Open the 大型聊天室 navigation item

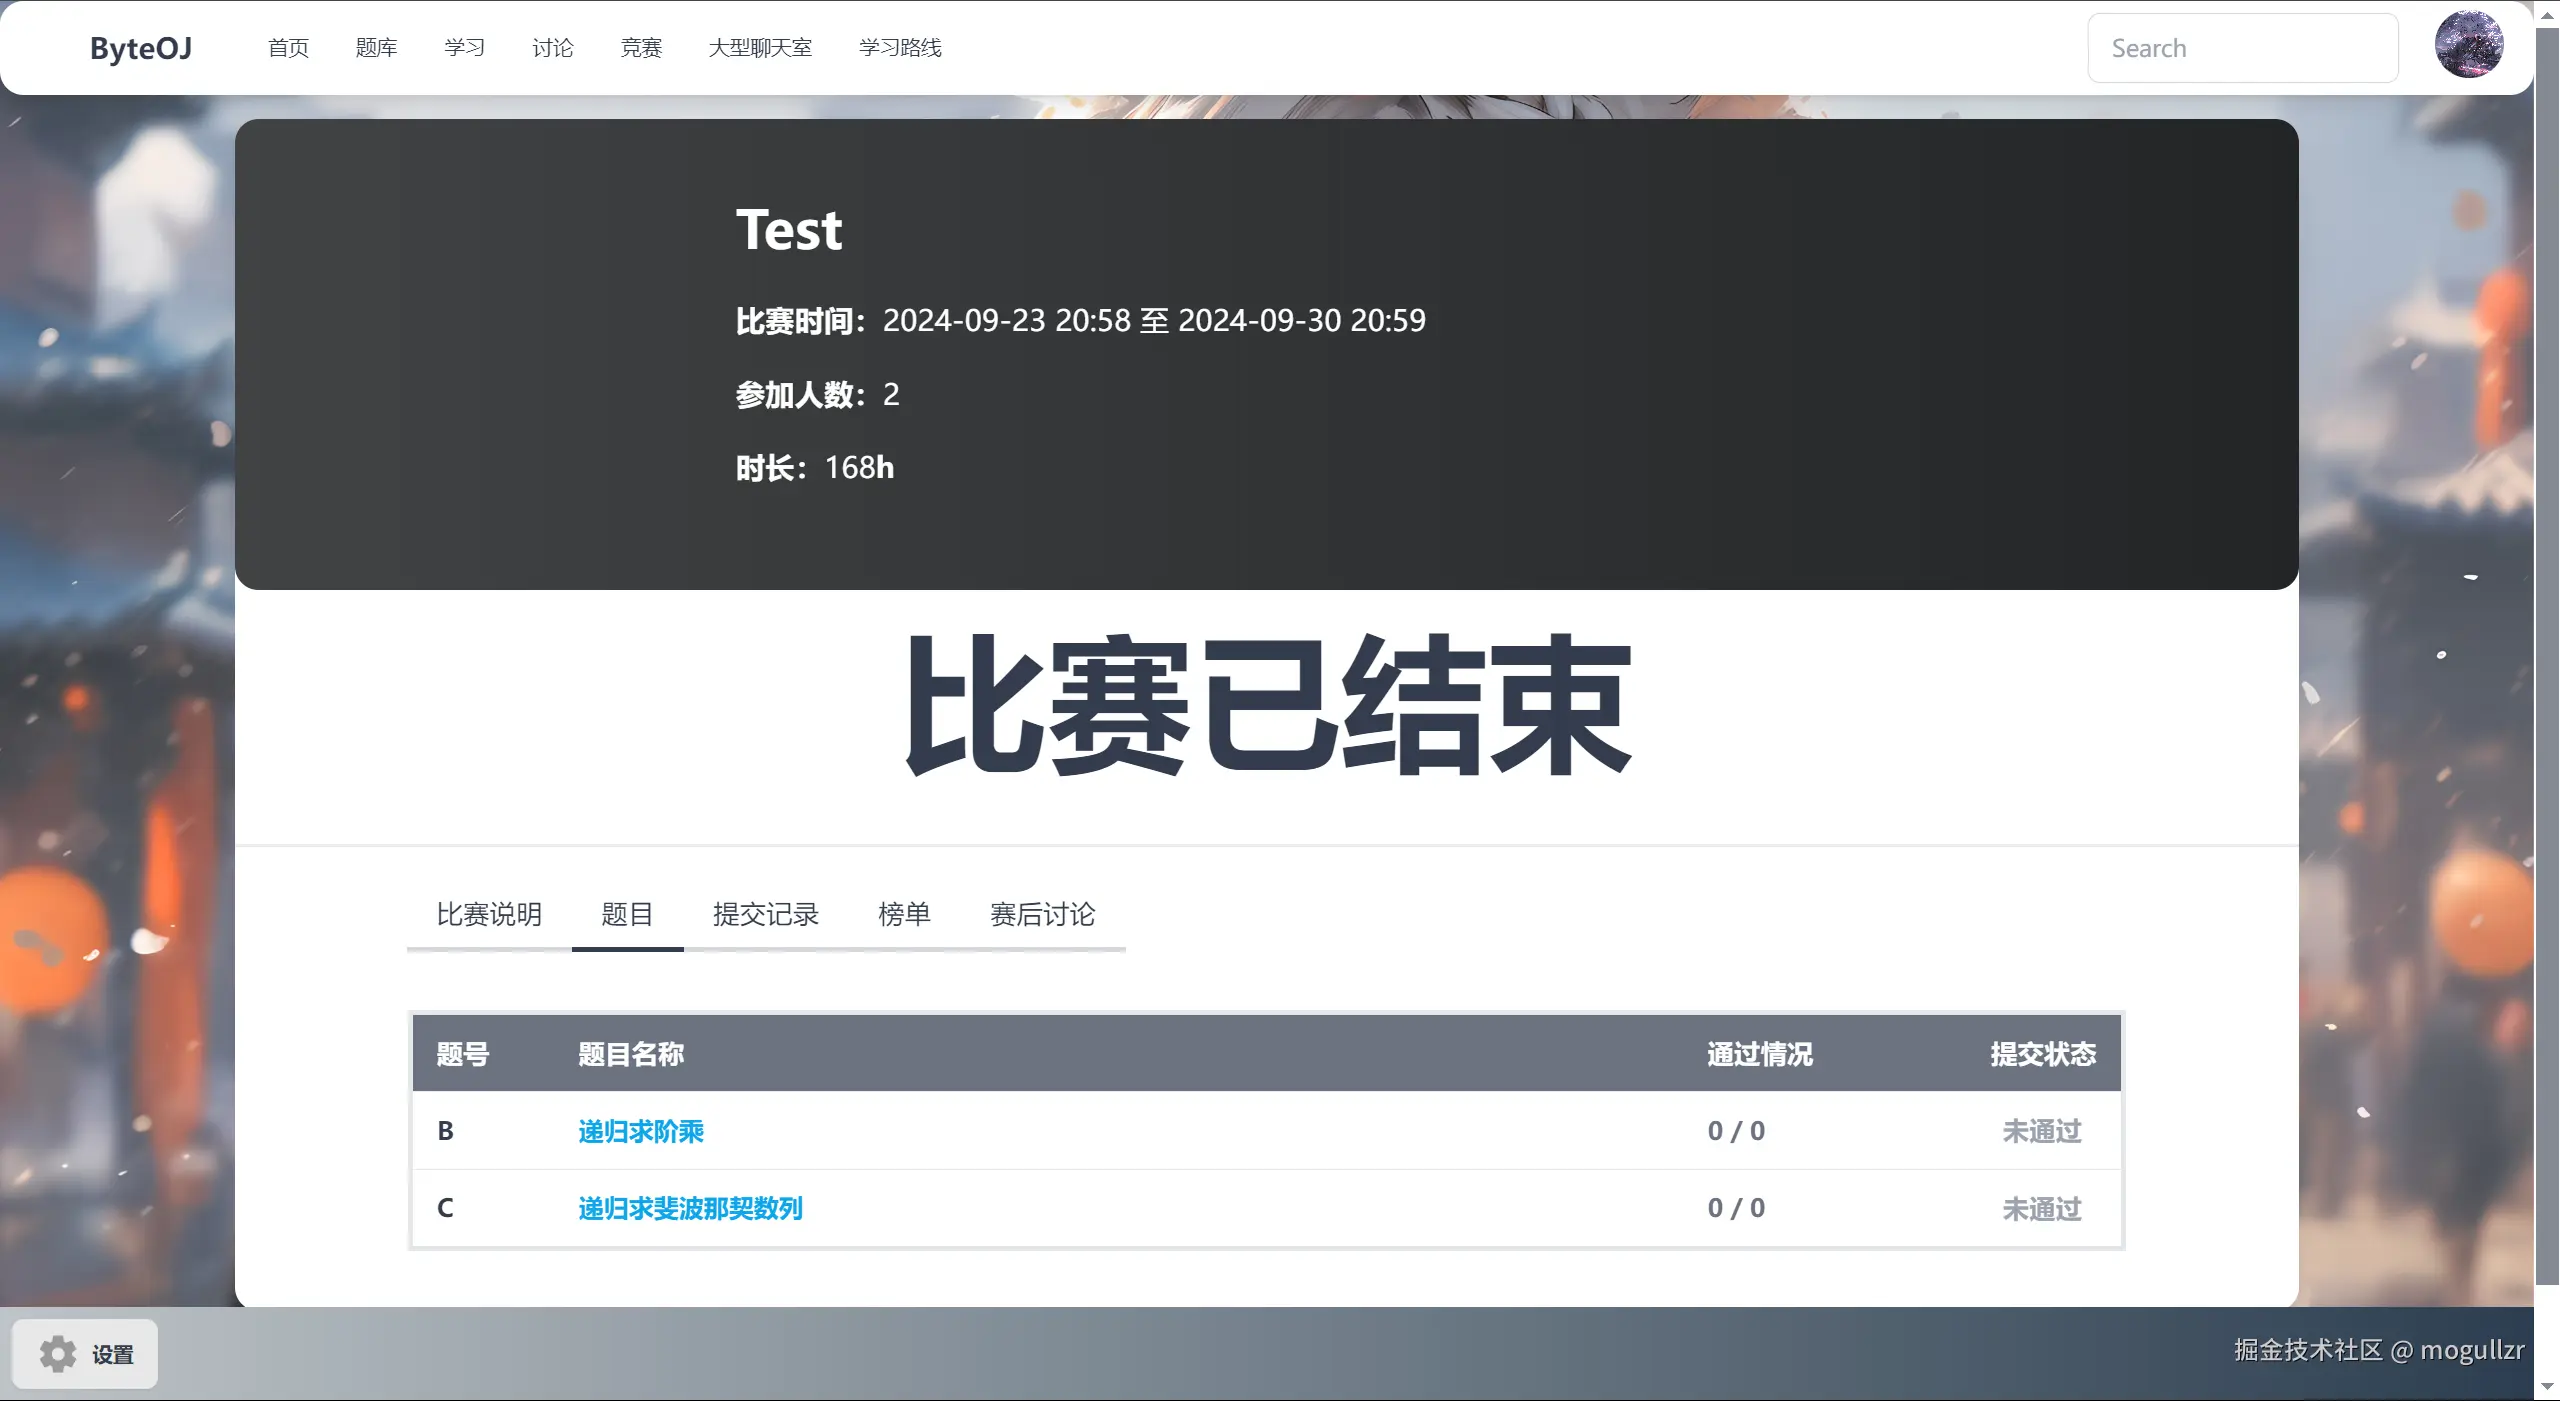tap(761, 47)
